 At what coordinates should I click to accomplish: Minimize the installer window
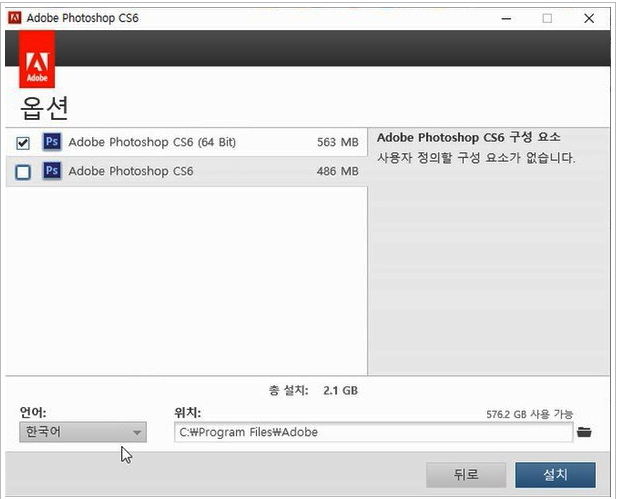pos(506,19)
